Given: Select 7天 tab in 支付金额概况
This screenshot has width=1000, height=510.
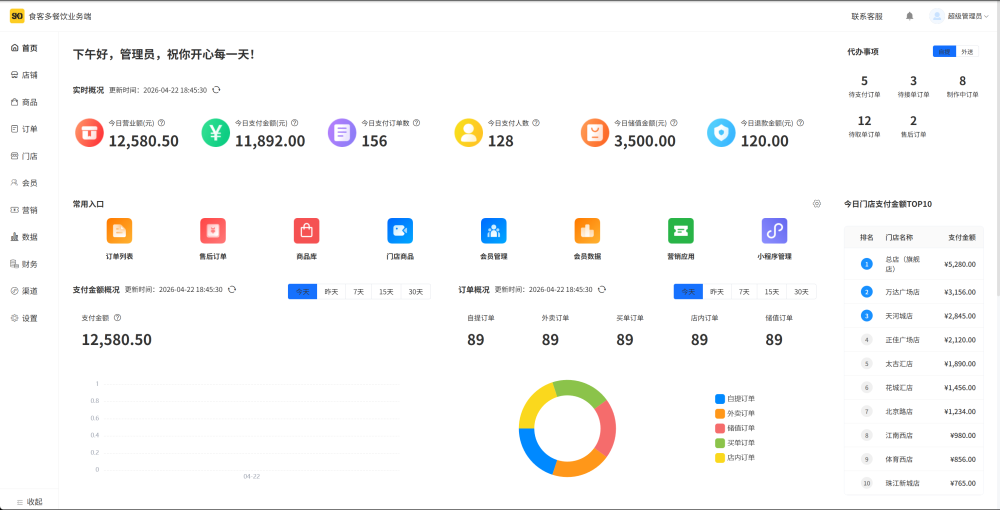Looking at the screenshot, I should pos(359,291).
